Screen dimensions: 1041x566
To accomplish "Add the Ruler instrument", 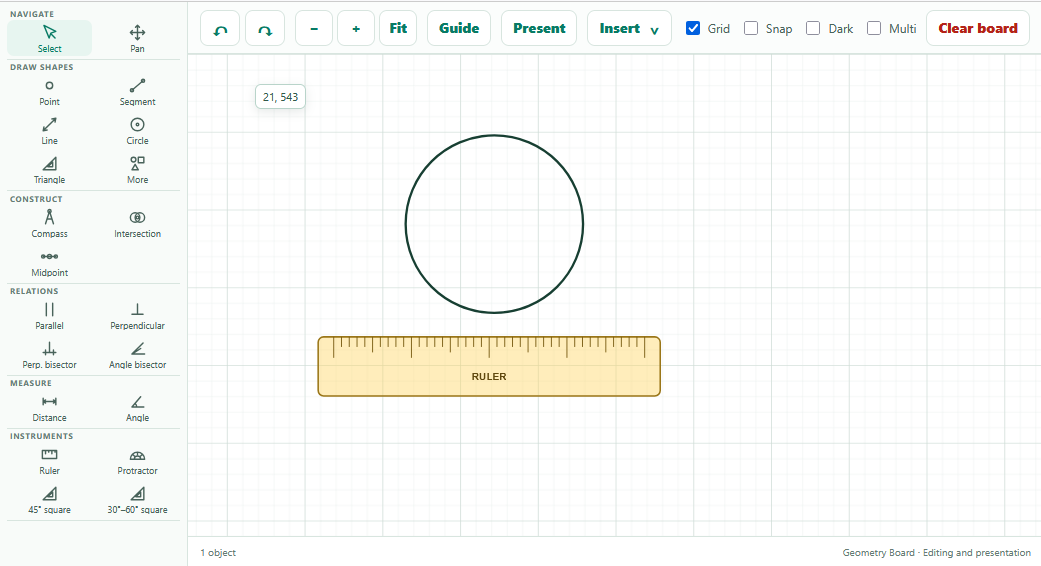I will (x=50, y=462).
